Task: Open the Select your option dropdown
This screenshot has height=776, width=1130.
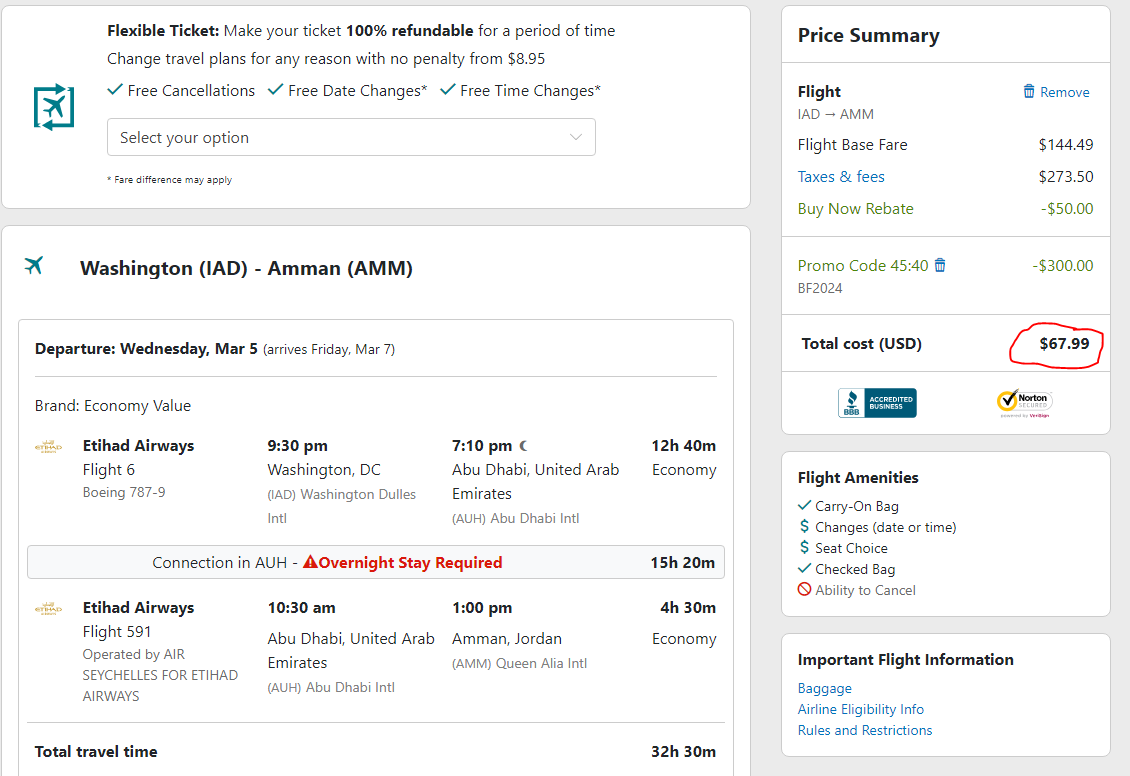Action: 351,137
